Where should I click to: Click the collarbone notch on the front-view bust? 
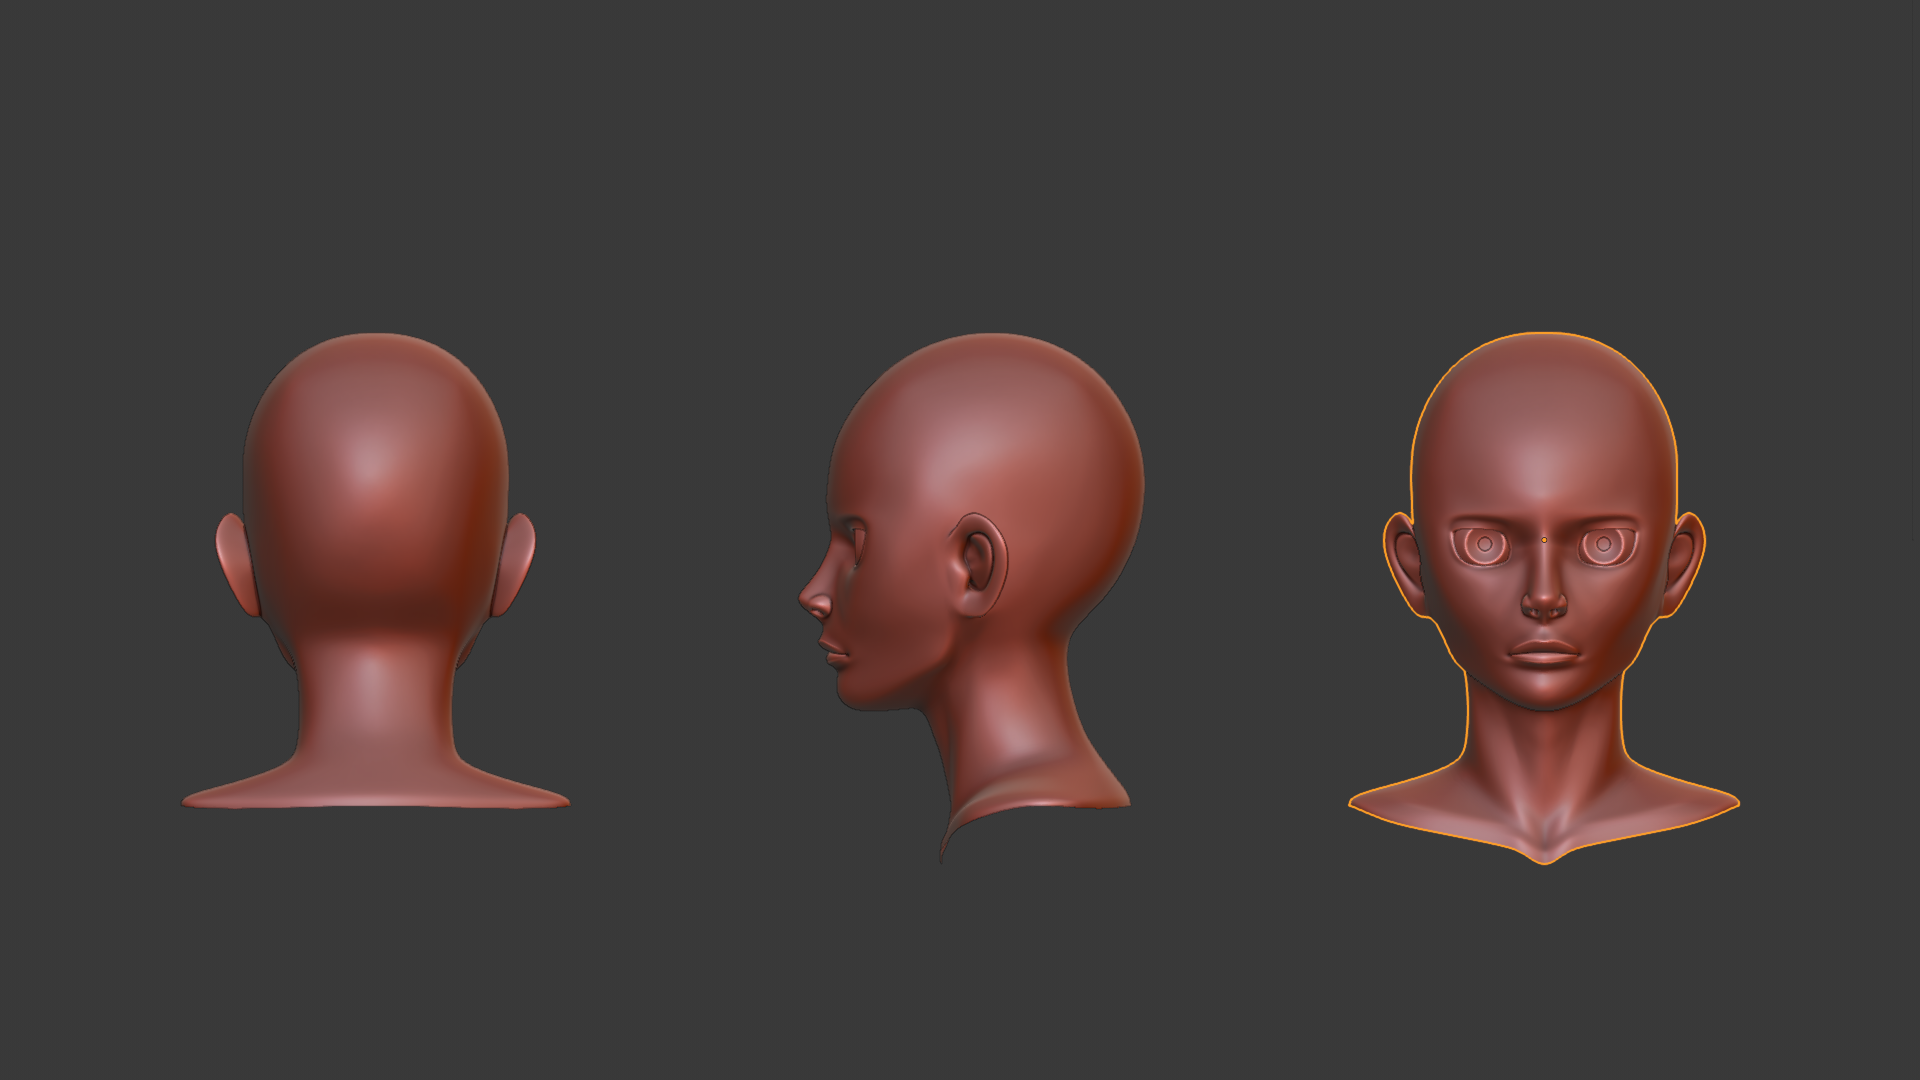tap(1544, 835)
